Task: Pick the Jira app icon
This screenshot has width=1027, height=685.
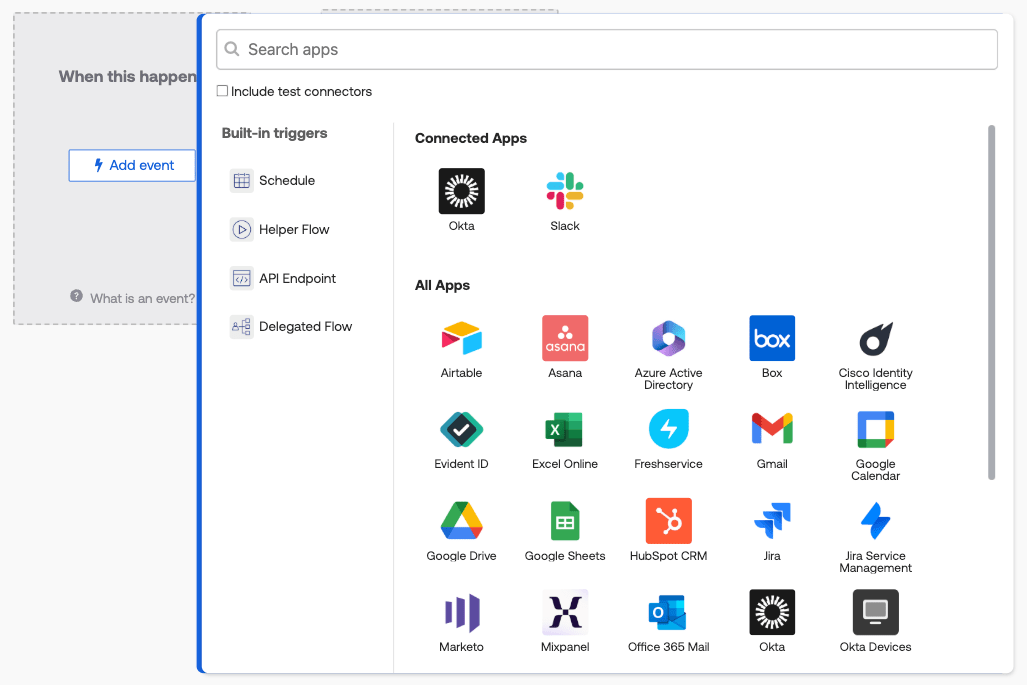Action: (772, 521)
